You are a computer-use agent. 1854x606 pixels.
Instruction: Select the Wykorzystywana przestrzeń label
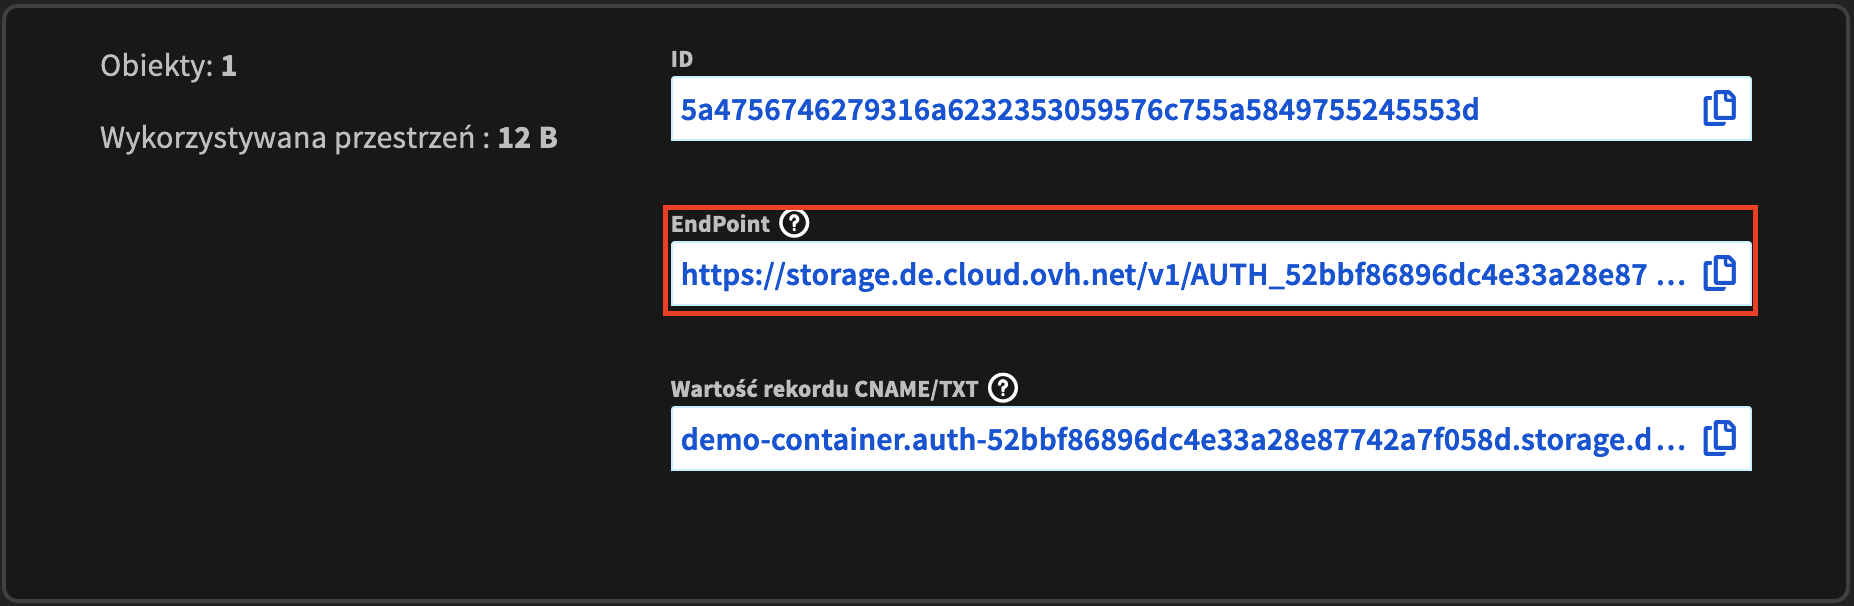287,138
